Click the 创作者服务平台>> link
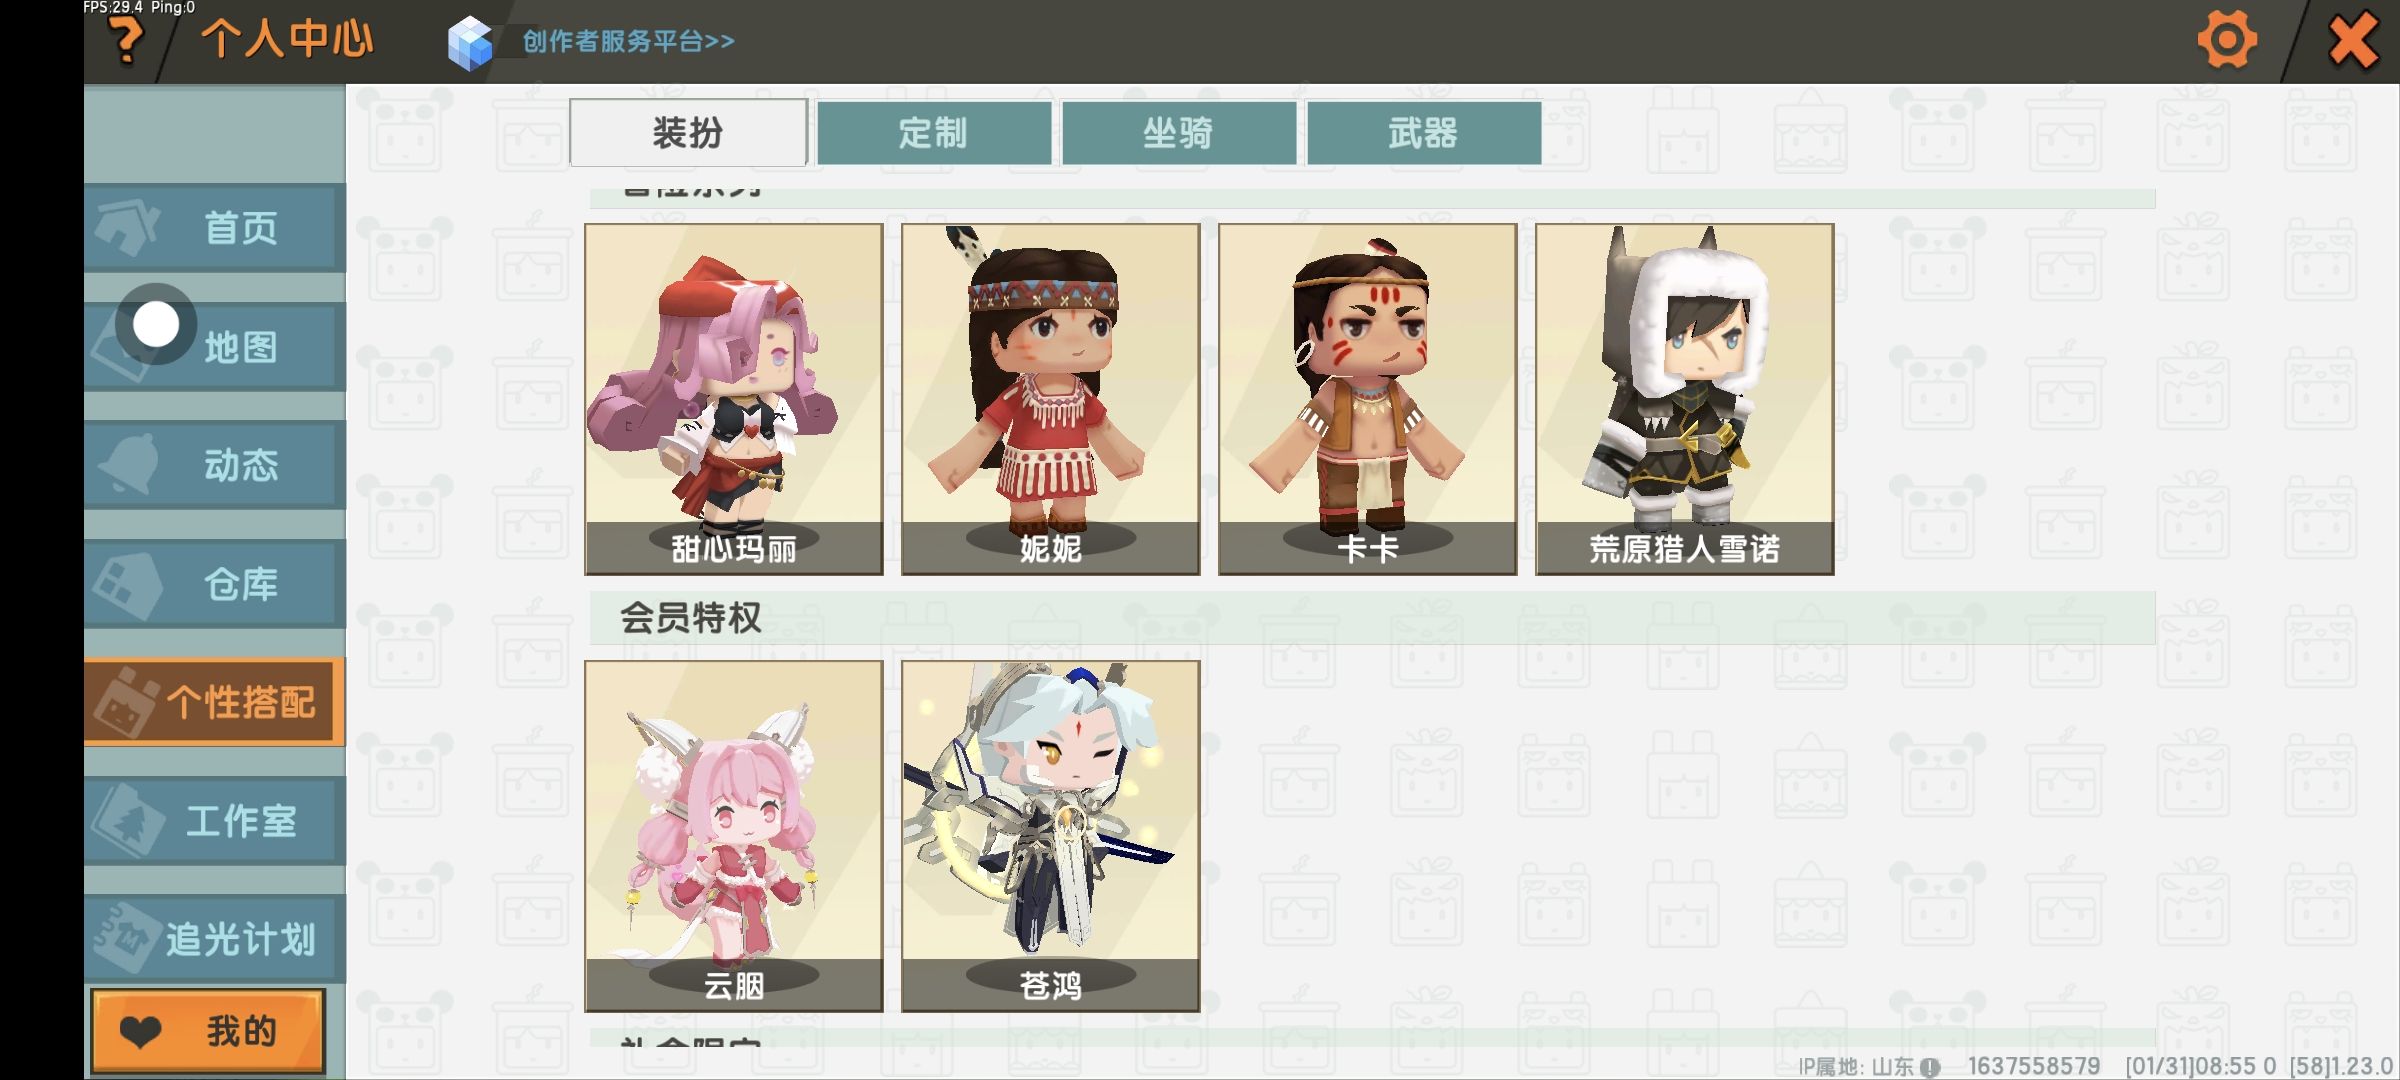The width and height of the screenshot is (2400, 1080). pos(629,42)
